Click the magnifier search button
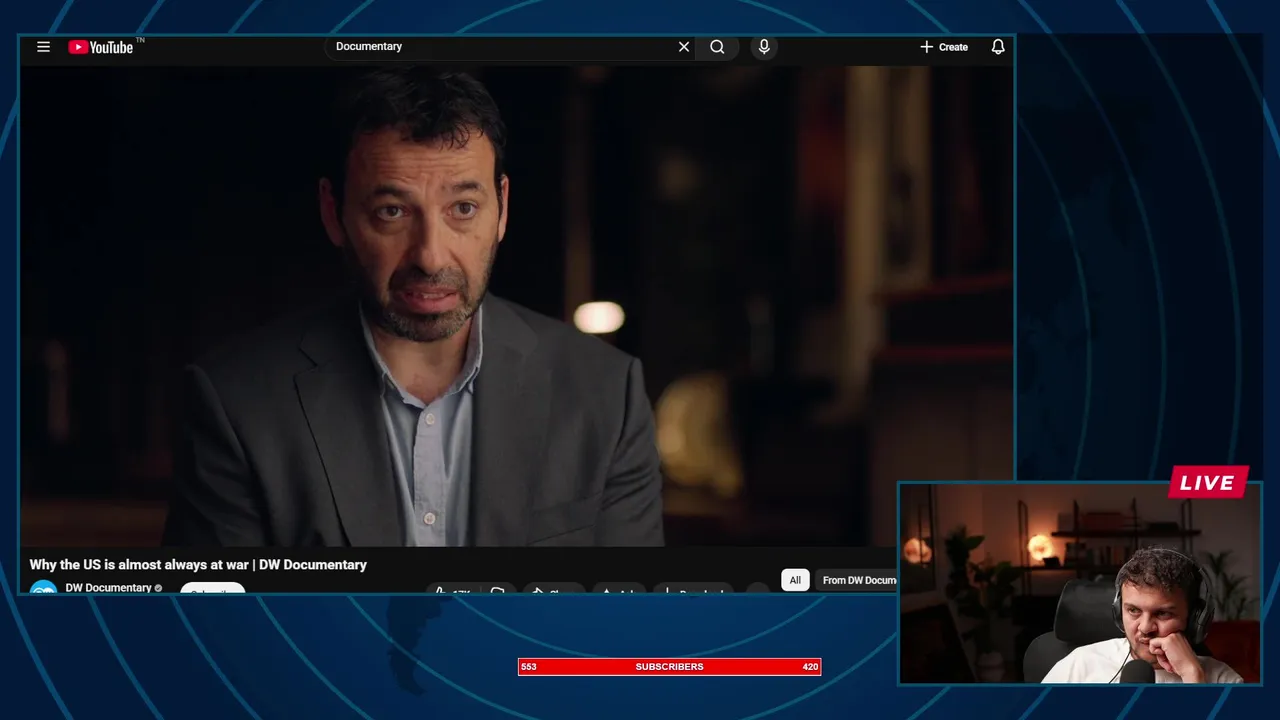The height and width of the screenshot is (720, 1280). tap(717, 47)
